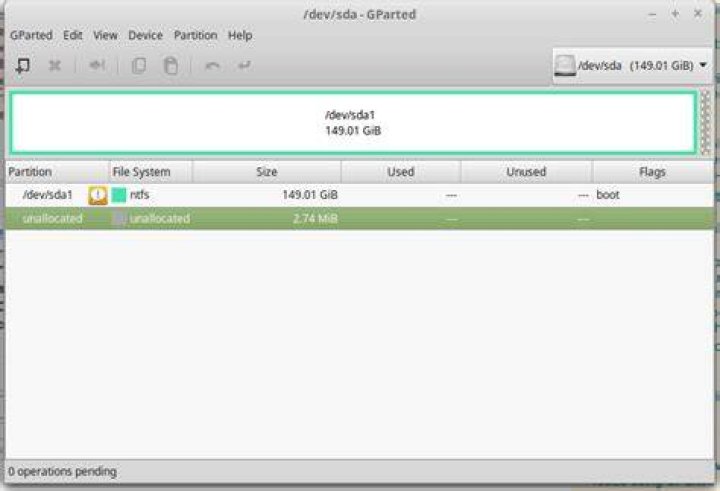Maximize the GParted window

(675, 14)
